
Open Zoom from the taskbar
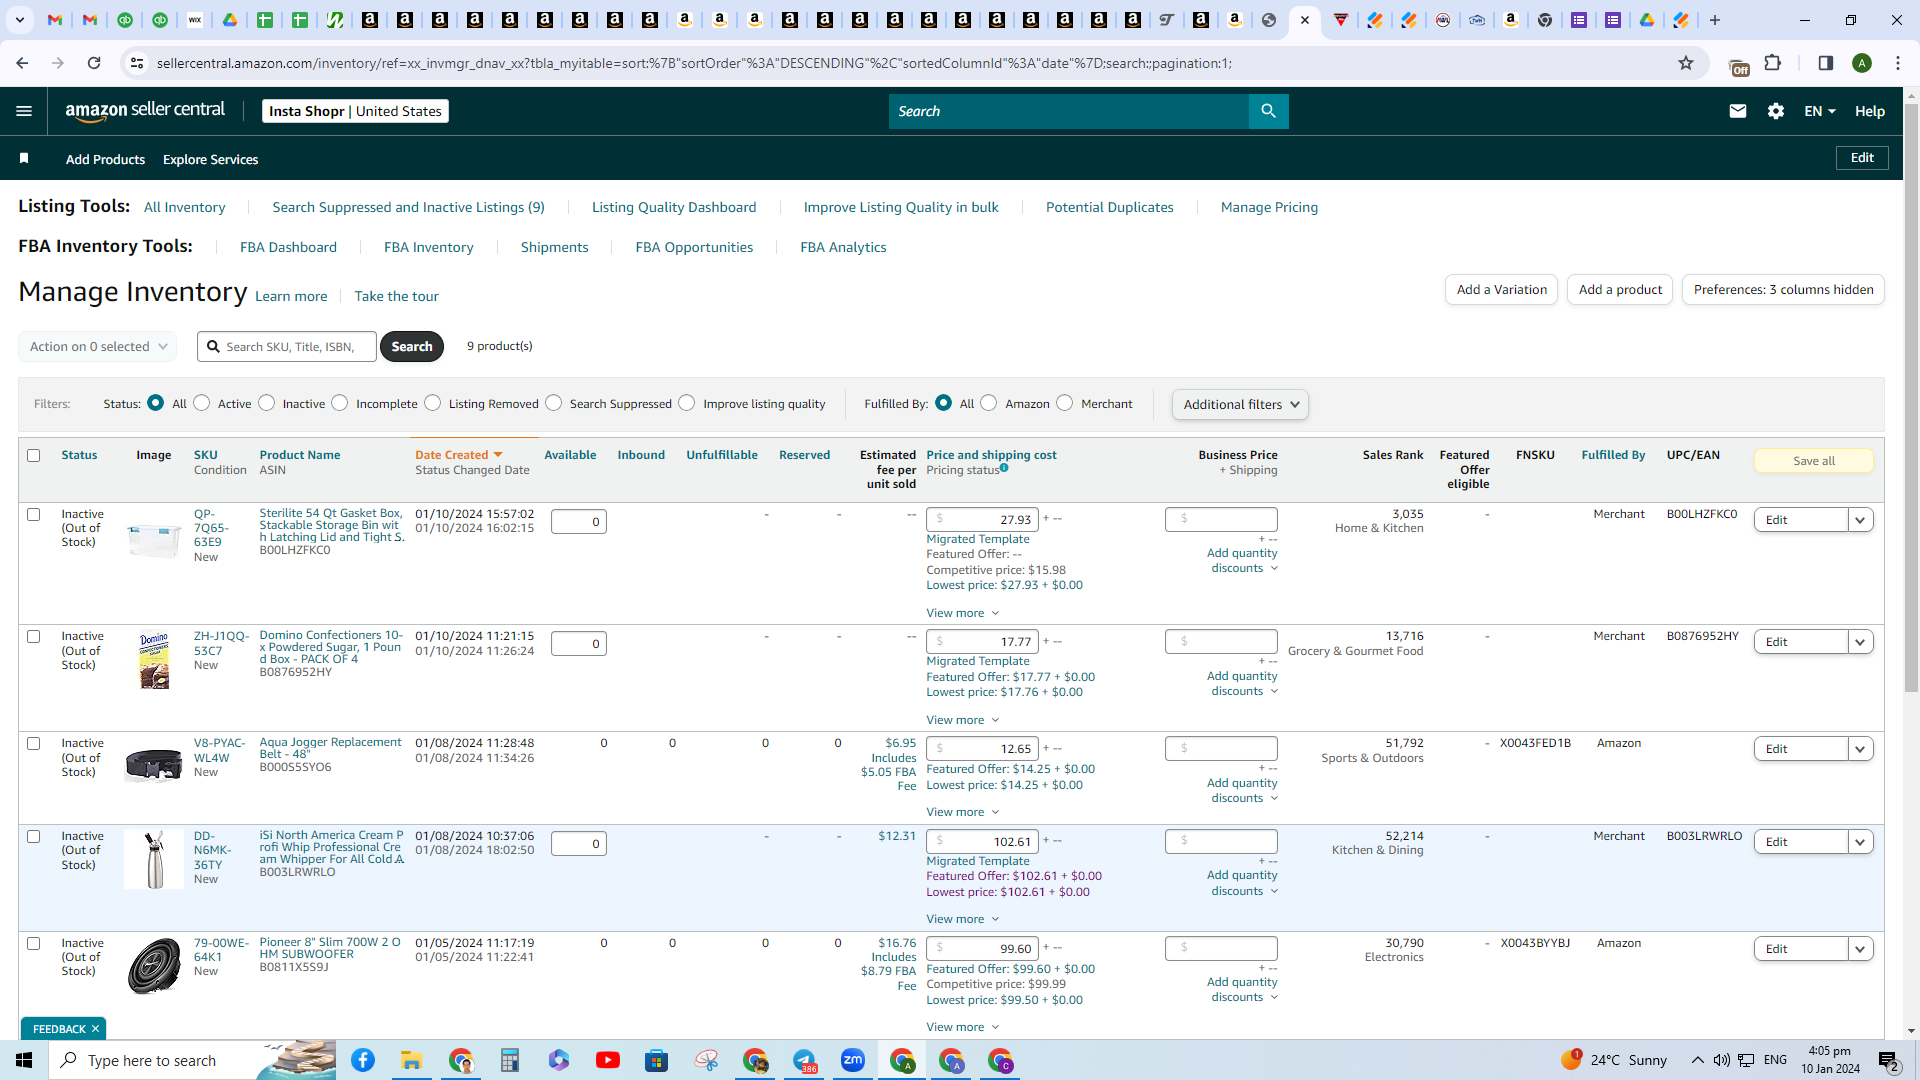(853, 1060)
